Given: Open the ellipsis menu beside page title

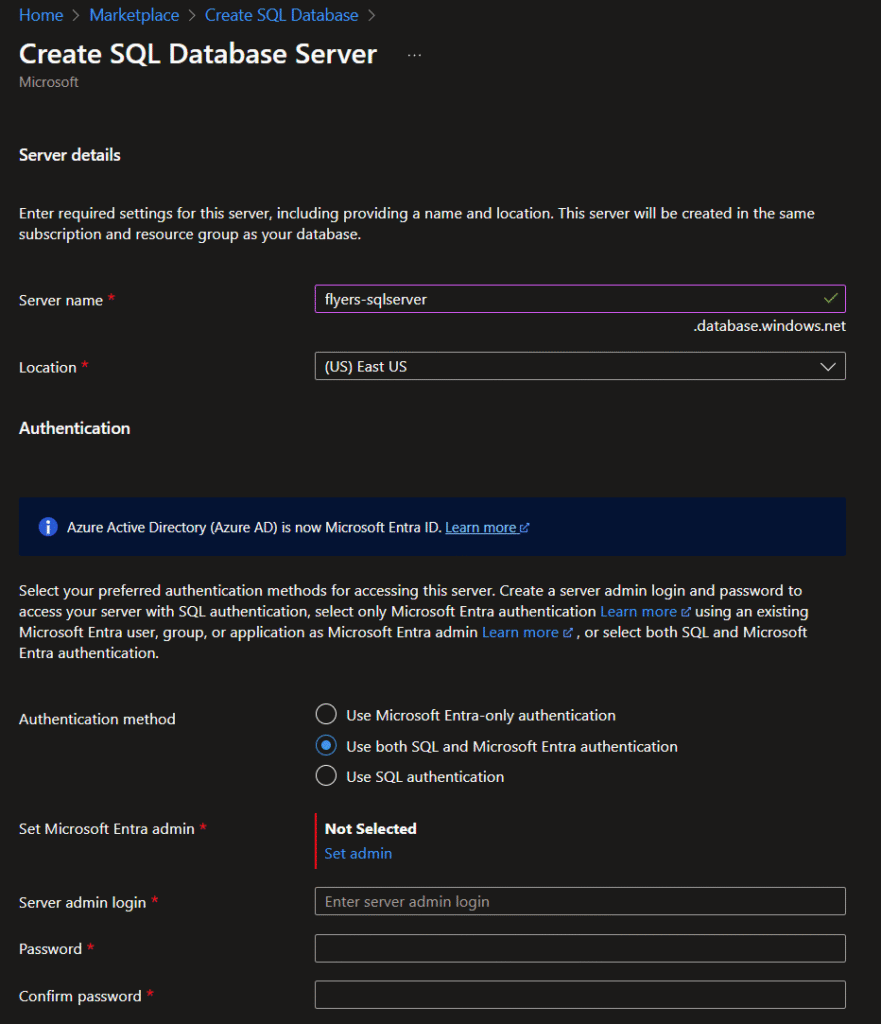Looking at the screenshot, I should pos(414,56).
